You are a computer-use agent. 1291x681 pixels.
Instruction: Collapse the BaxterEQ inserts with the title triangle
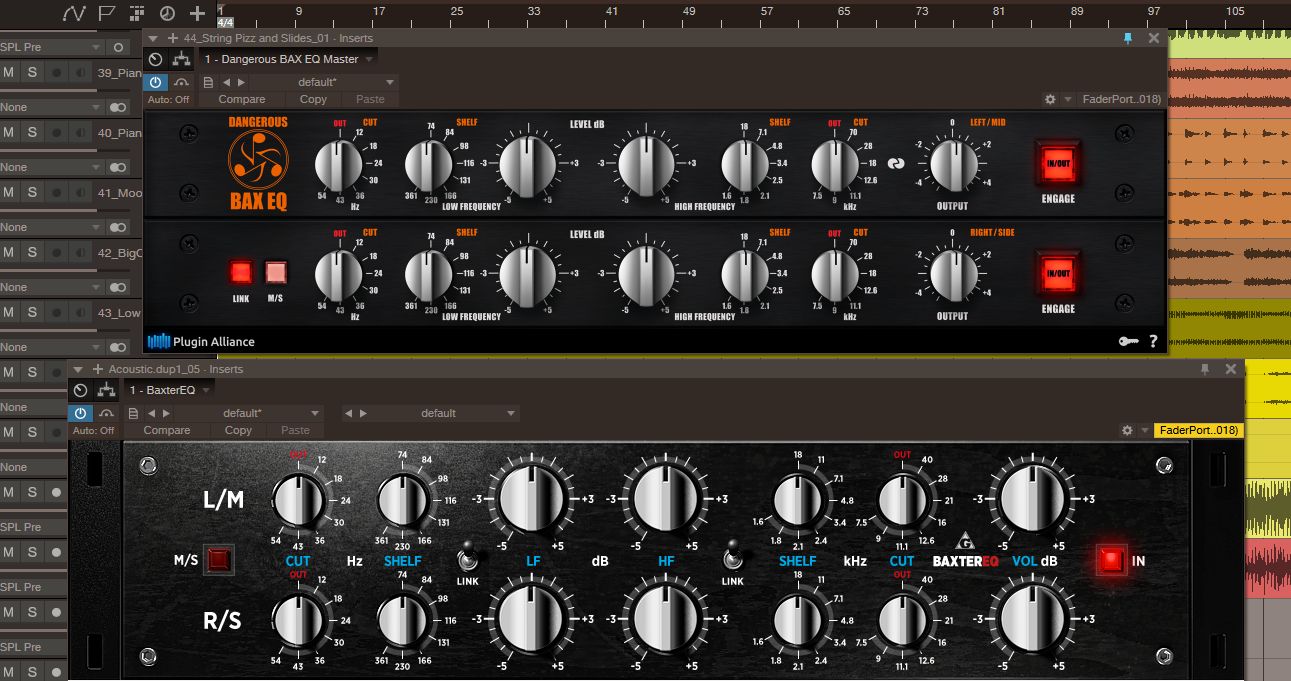78,369
